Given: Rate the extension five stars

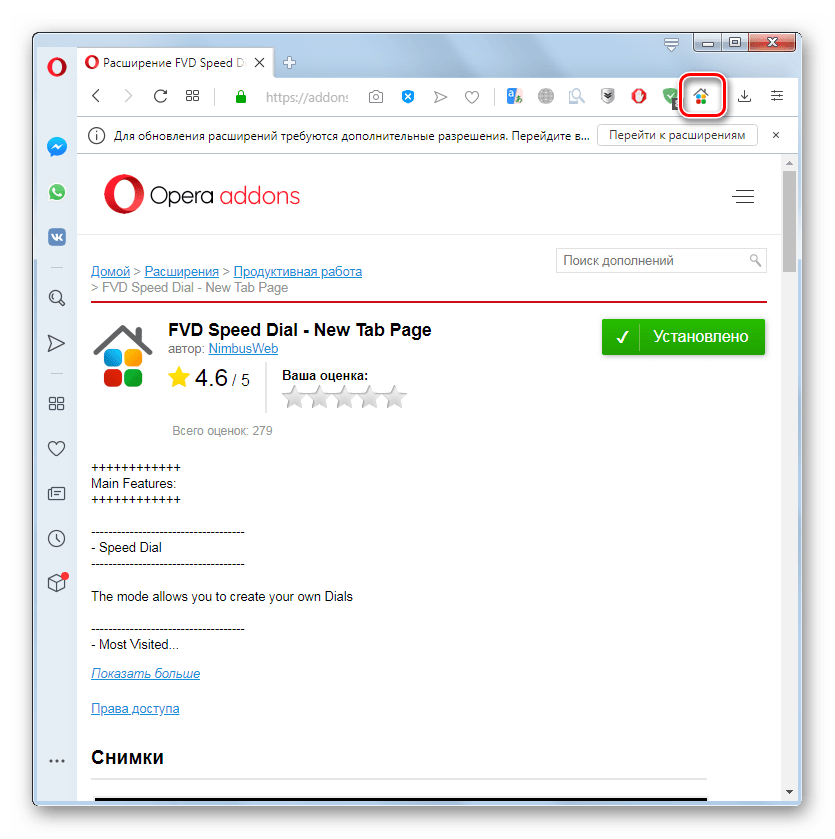Looking at the screenshot, I should (395, 397).
